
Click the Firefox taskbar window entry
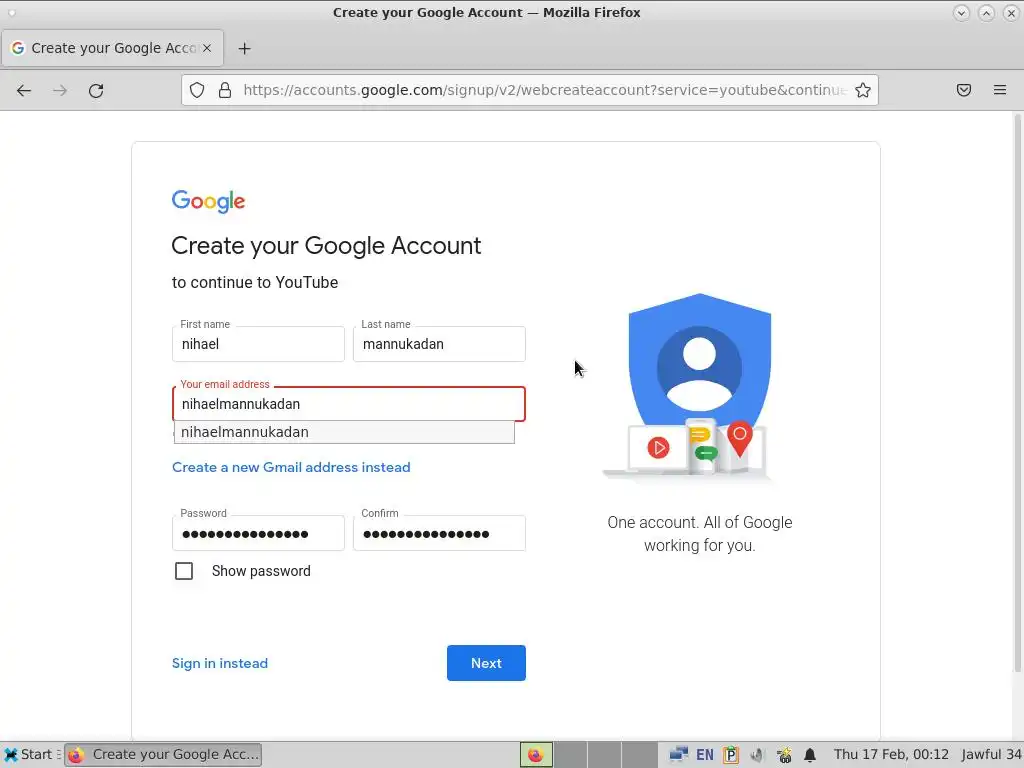point(163,755)
